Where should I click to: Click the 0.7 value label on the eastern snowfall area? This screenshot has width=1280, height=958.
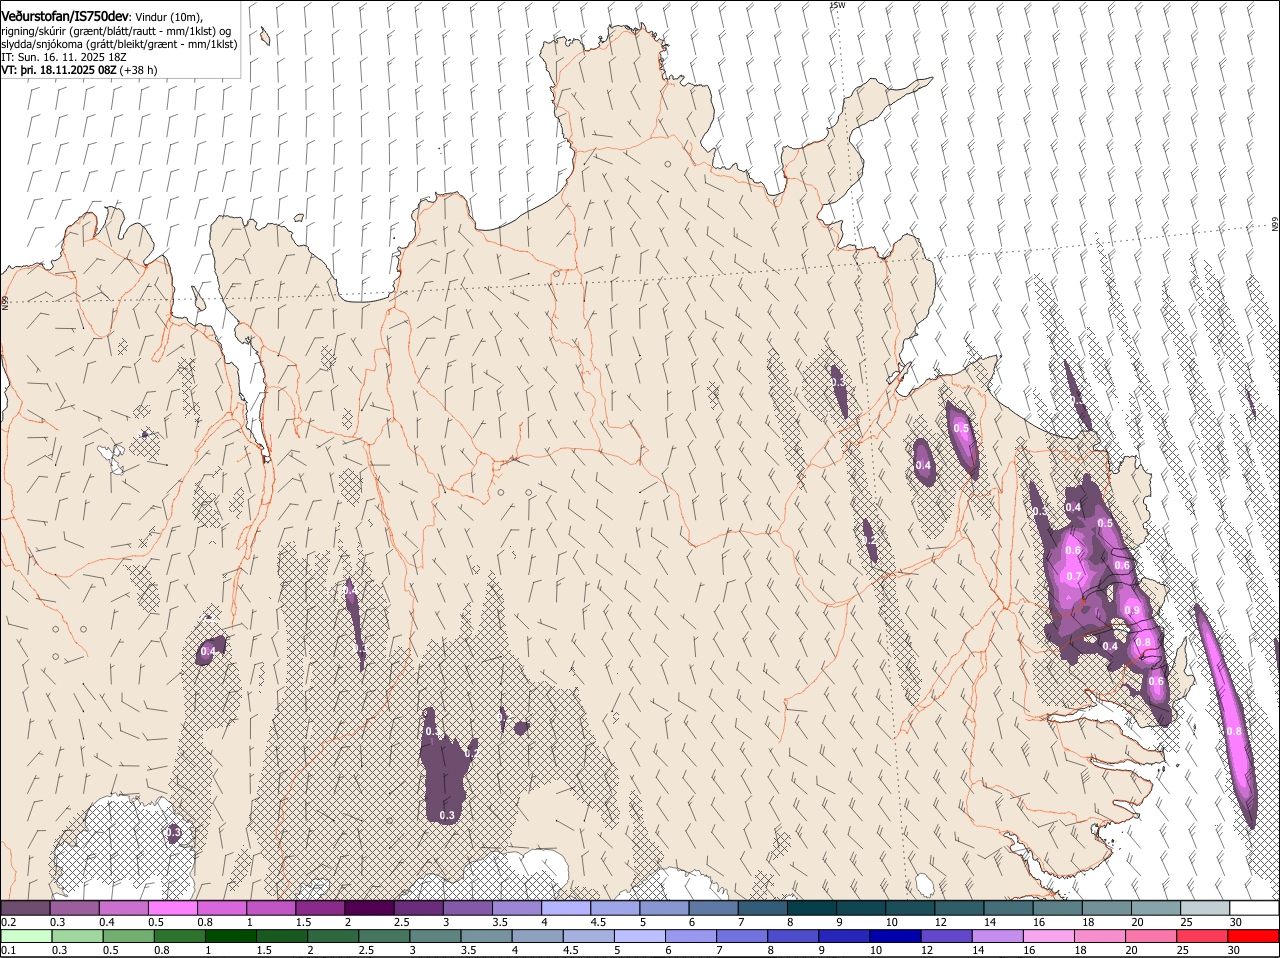[x=1074, y=576]
